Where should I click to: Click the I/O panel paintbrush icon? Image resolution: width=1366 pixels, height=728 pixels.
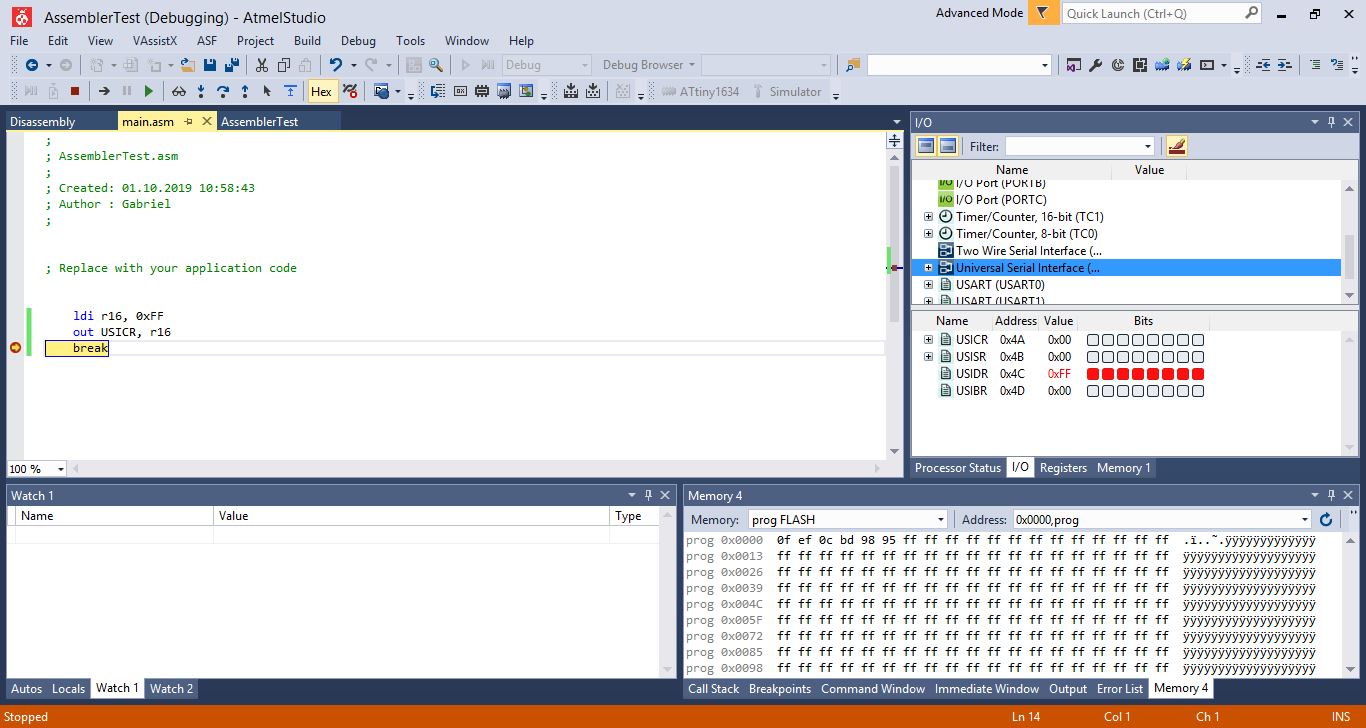coord(1176,146)
